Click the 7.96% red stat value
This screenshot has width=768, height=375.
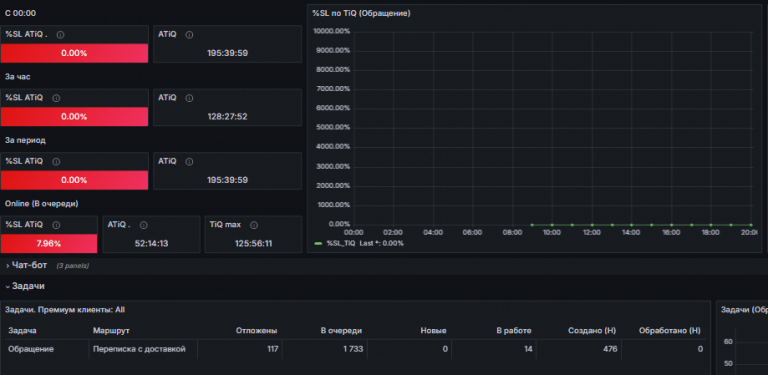[x=49, y=243]
